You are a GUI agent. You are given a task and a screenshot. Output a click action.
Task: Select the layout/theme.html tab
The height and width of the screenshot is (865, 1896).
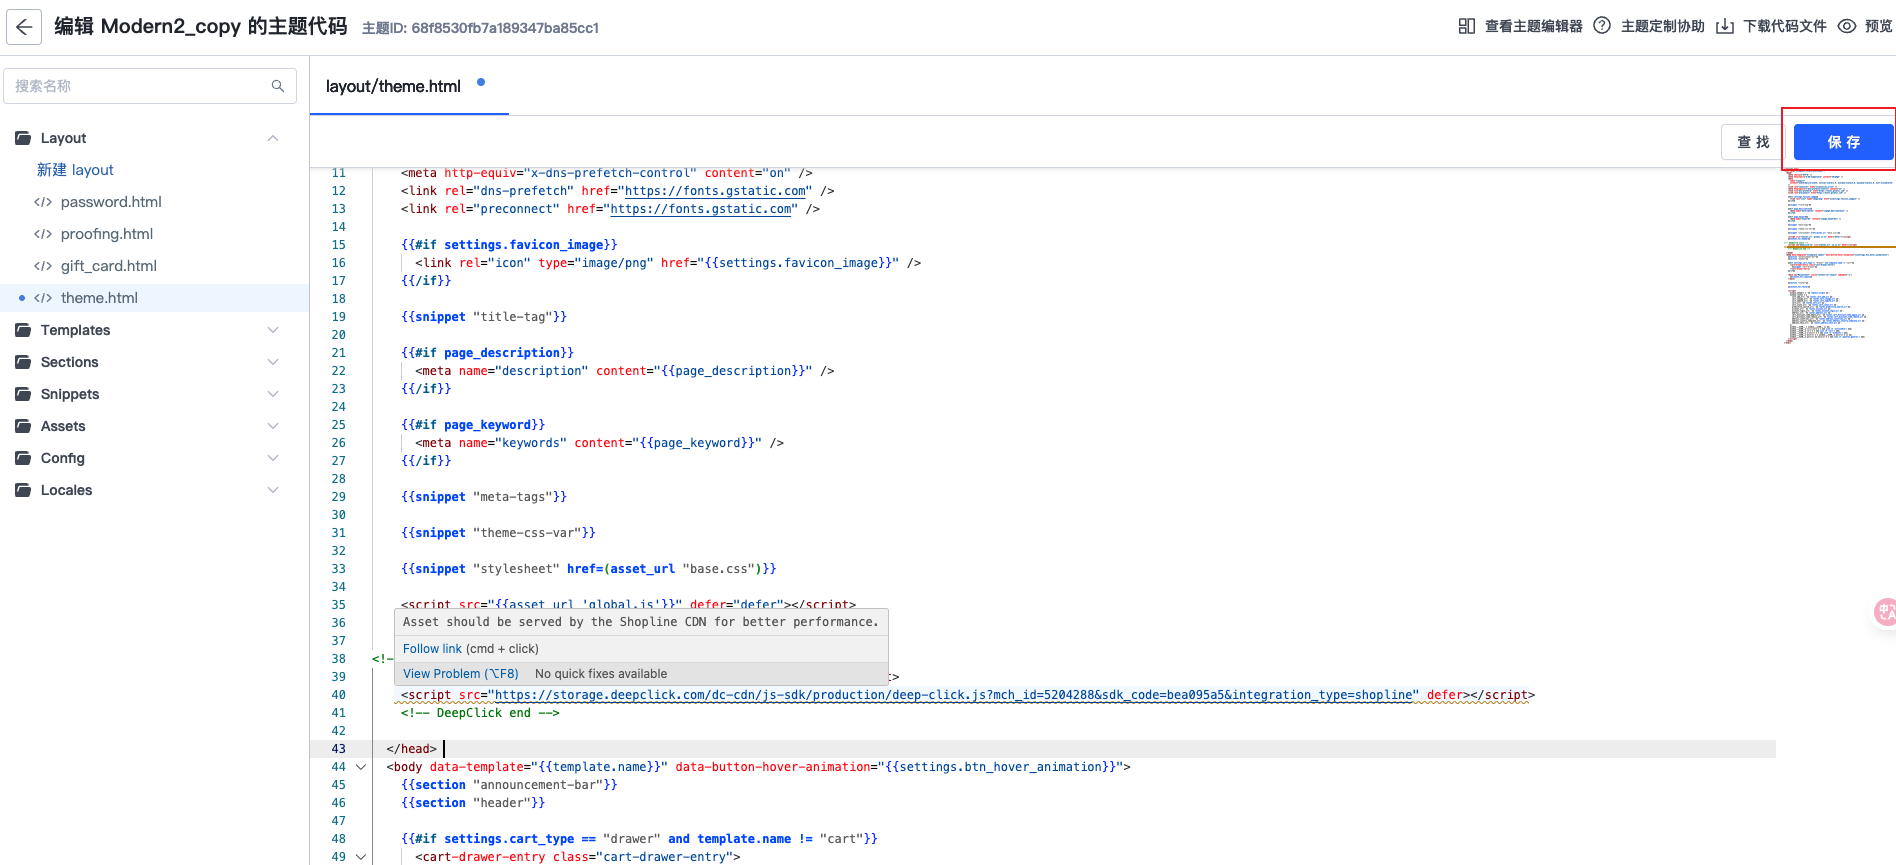[393, 86]
